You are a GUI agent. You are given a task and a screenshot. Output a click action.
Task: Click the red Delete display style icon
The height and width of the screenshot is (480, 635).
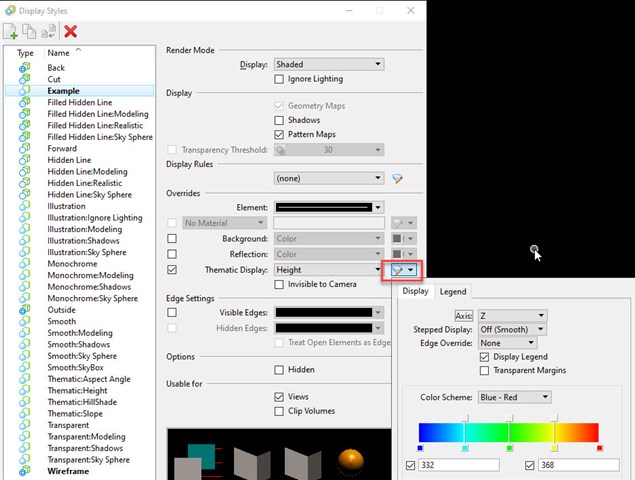(71, 31)
